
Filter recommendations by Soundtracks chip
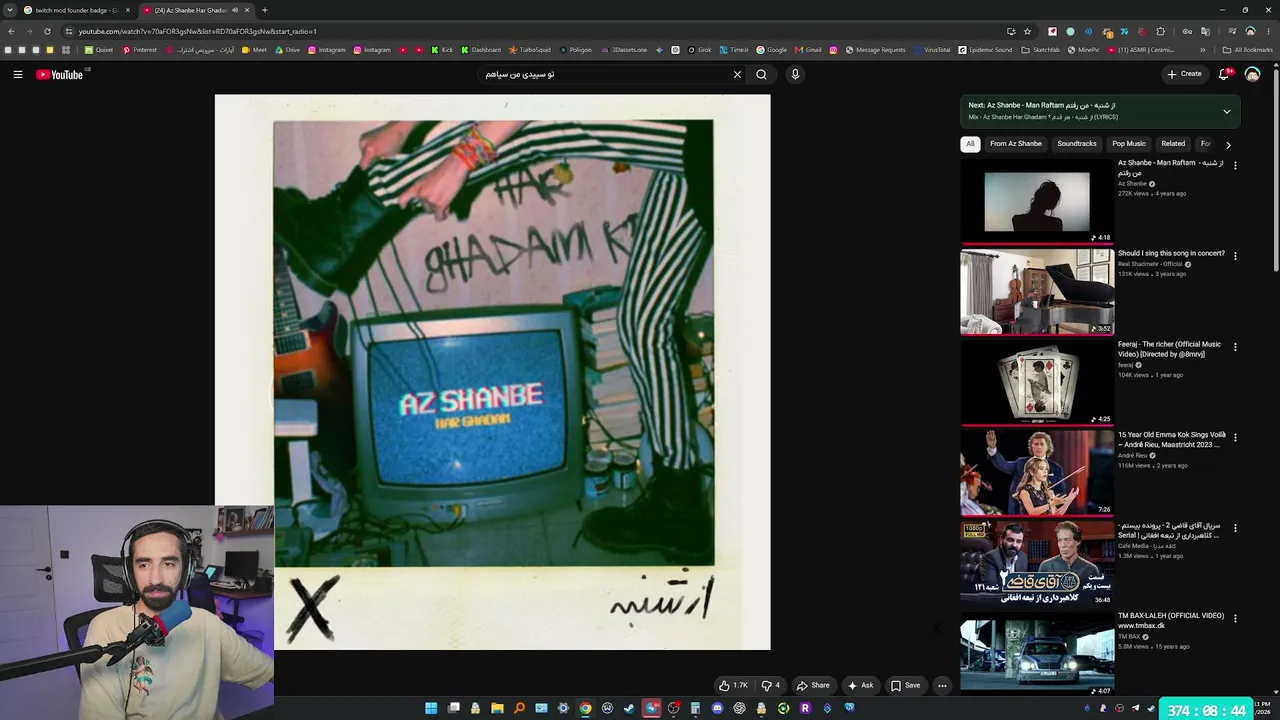click(x=1077, y=144)
